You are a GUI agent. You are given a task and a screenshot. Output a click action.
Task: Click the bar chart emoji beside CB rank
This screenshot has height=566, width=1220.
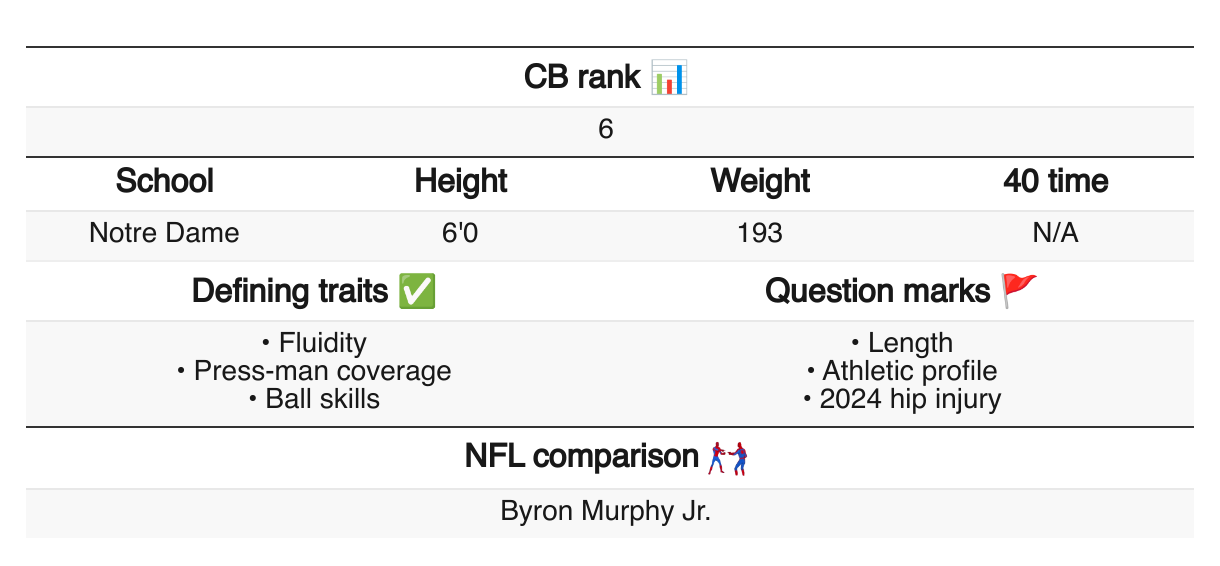pyautogui.click(x=669, y=77)
